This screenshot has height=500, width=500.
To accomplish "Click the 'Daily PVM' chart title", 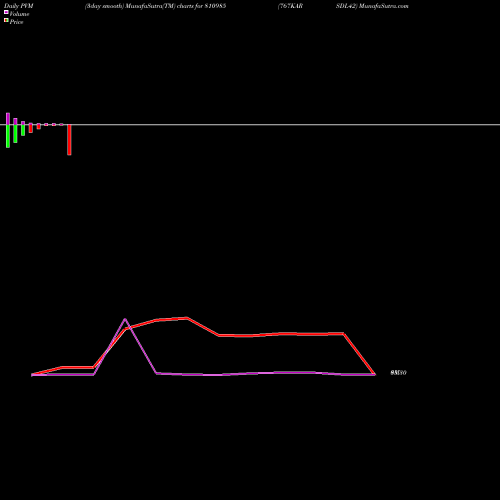I will tap(19, 6).
